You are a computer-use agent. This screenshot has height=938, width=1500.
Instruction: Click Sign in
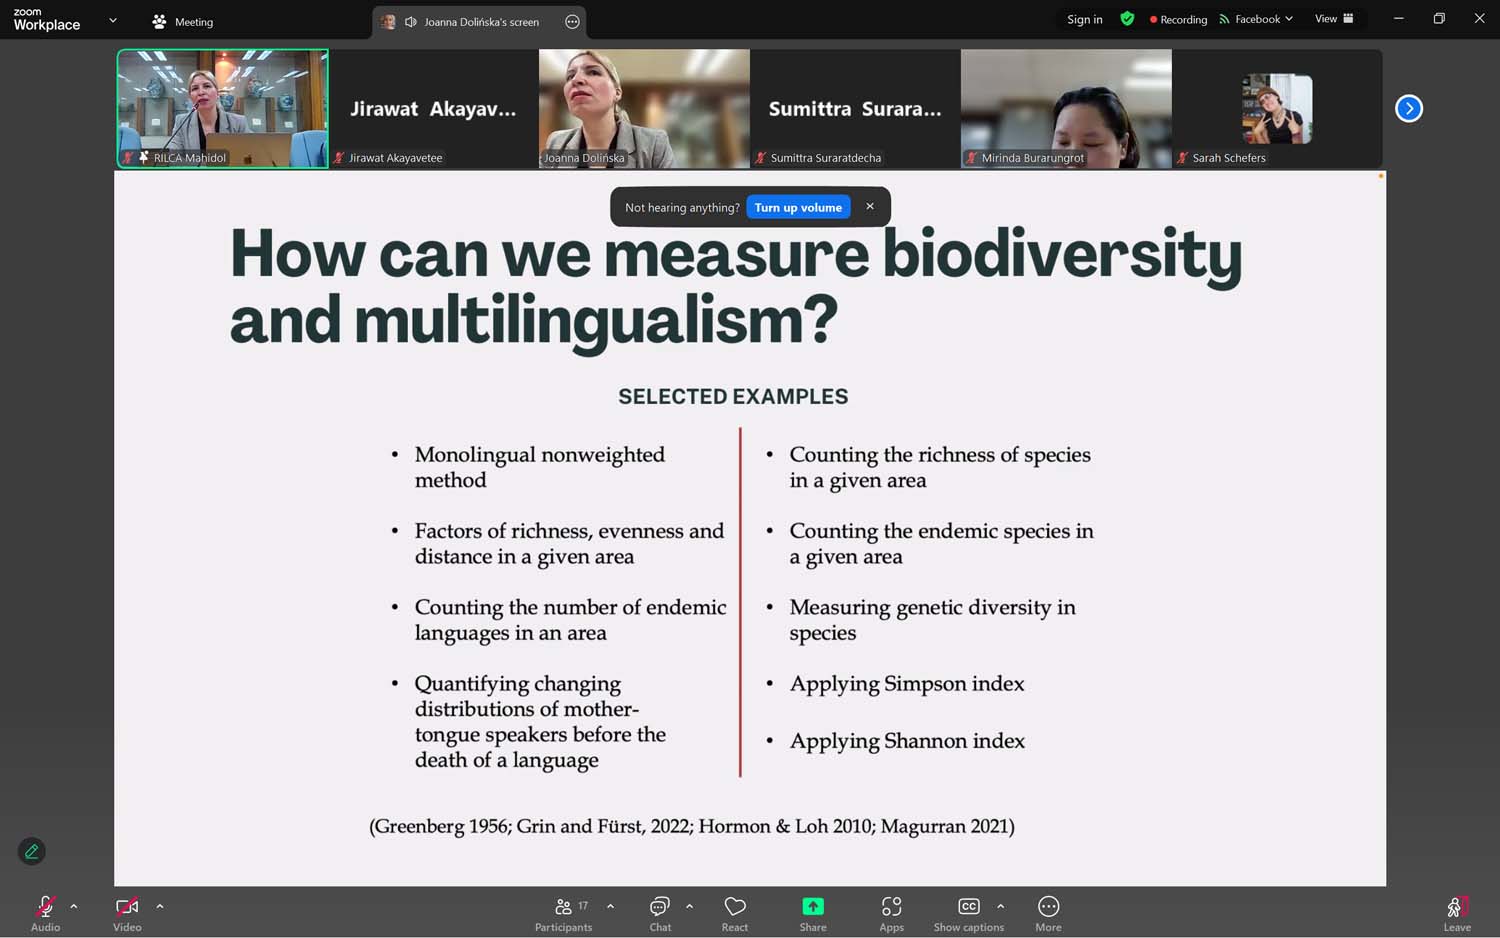pyautogui.click(x=1084, y=19)
